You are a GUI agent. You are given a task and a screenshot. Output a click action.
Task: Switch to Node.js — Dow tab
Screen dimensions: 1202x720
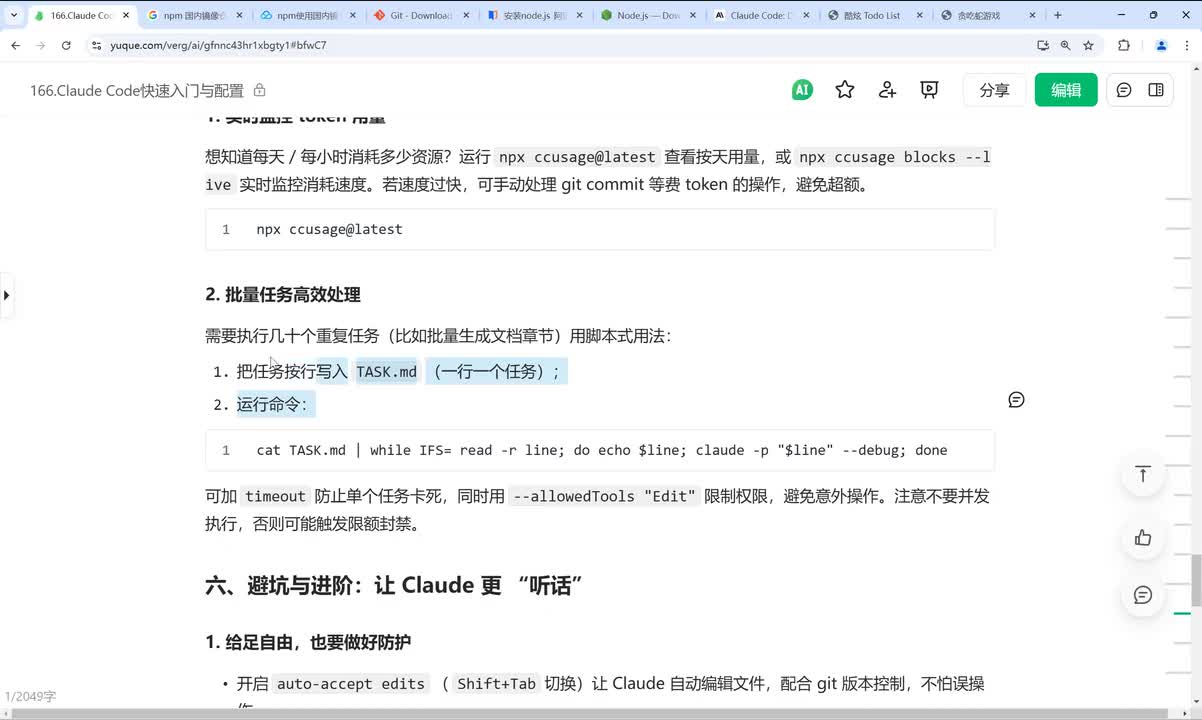647,16
